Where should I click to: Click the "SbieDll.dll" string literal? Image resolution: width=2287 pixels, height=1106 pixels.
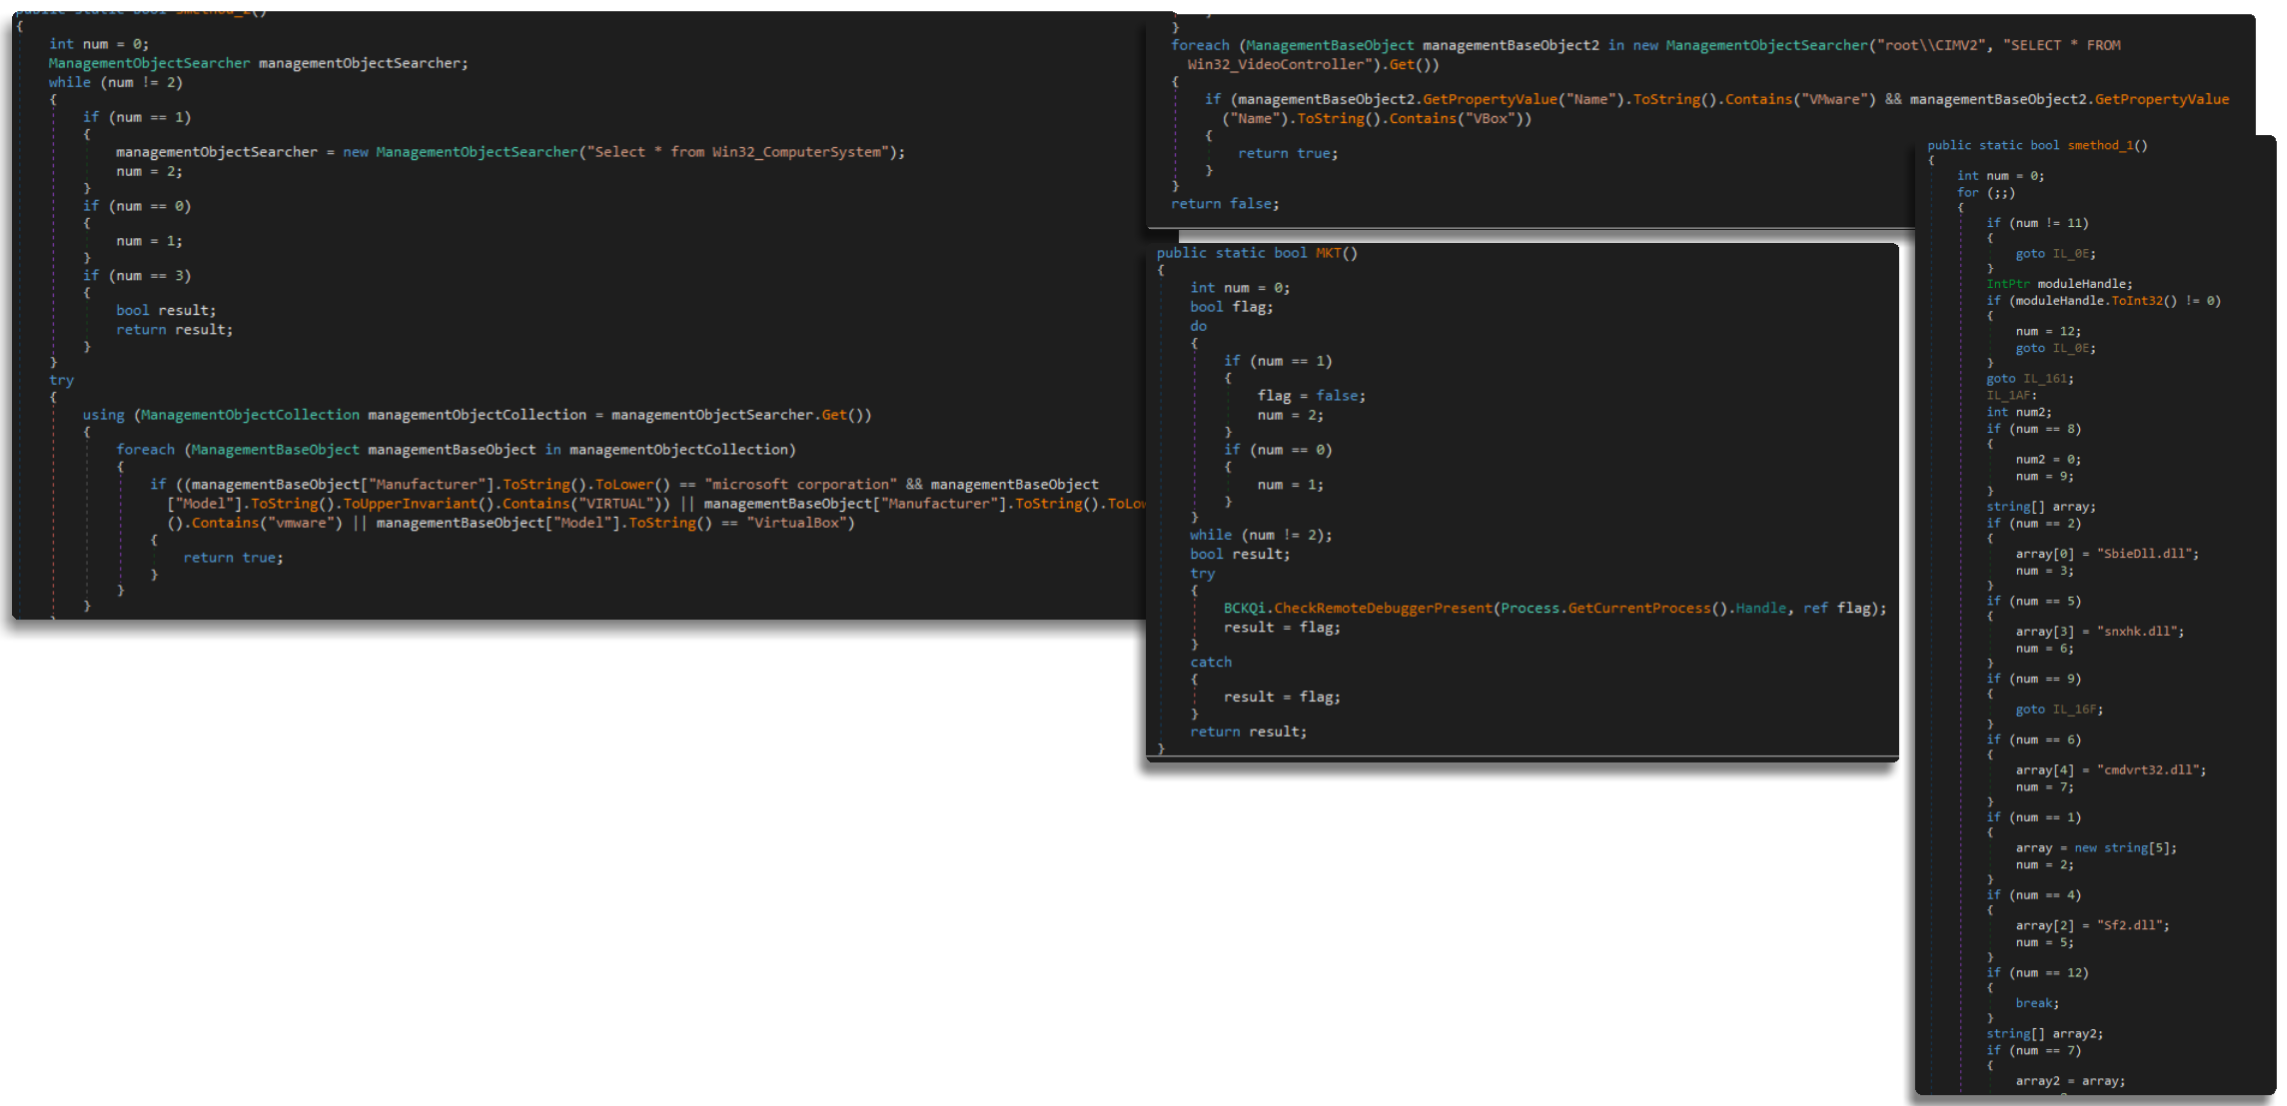[x=2147, y=553]
